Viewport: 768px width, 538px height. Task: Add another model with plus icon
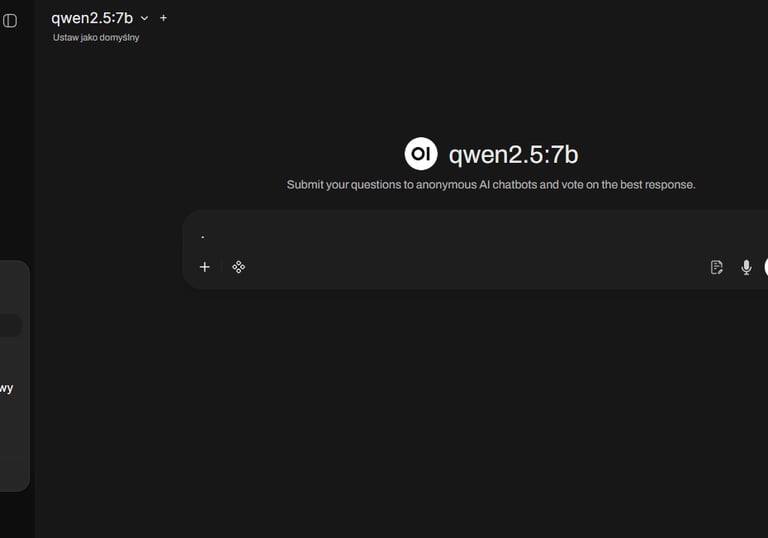(164, 18)
